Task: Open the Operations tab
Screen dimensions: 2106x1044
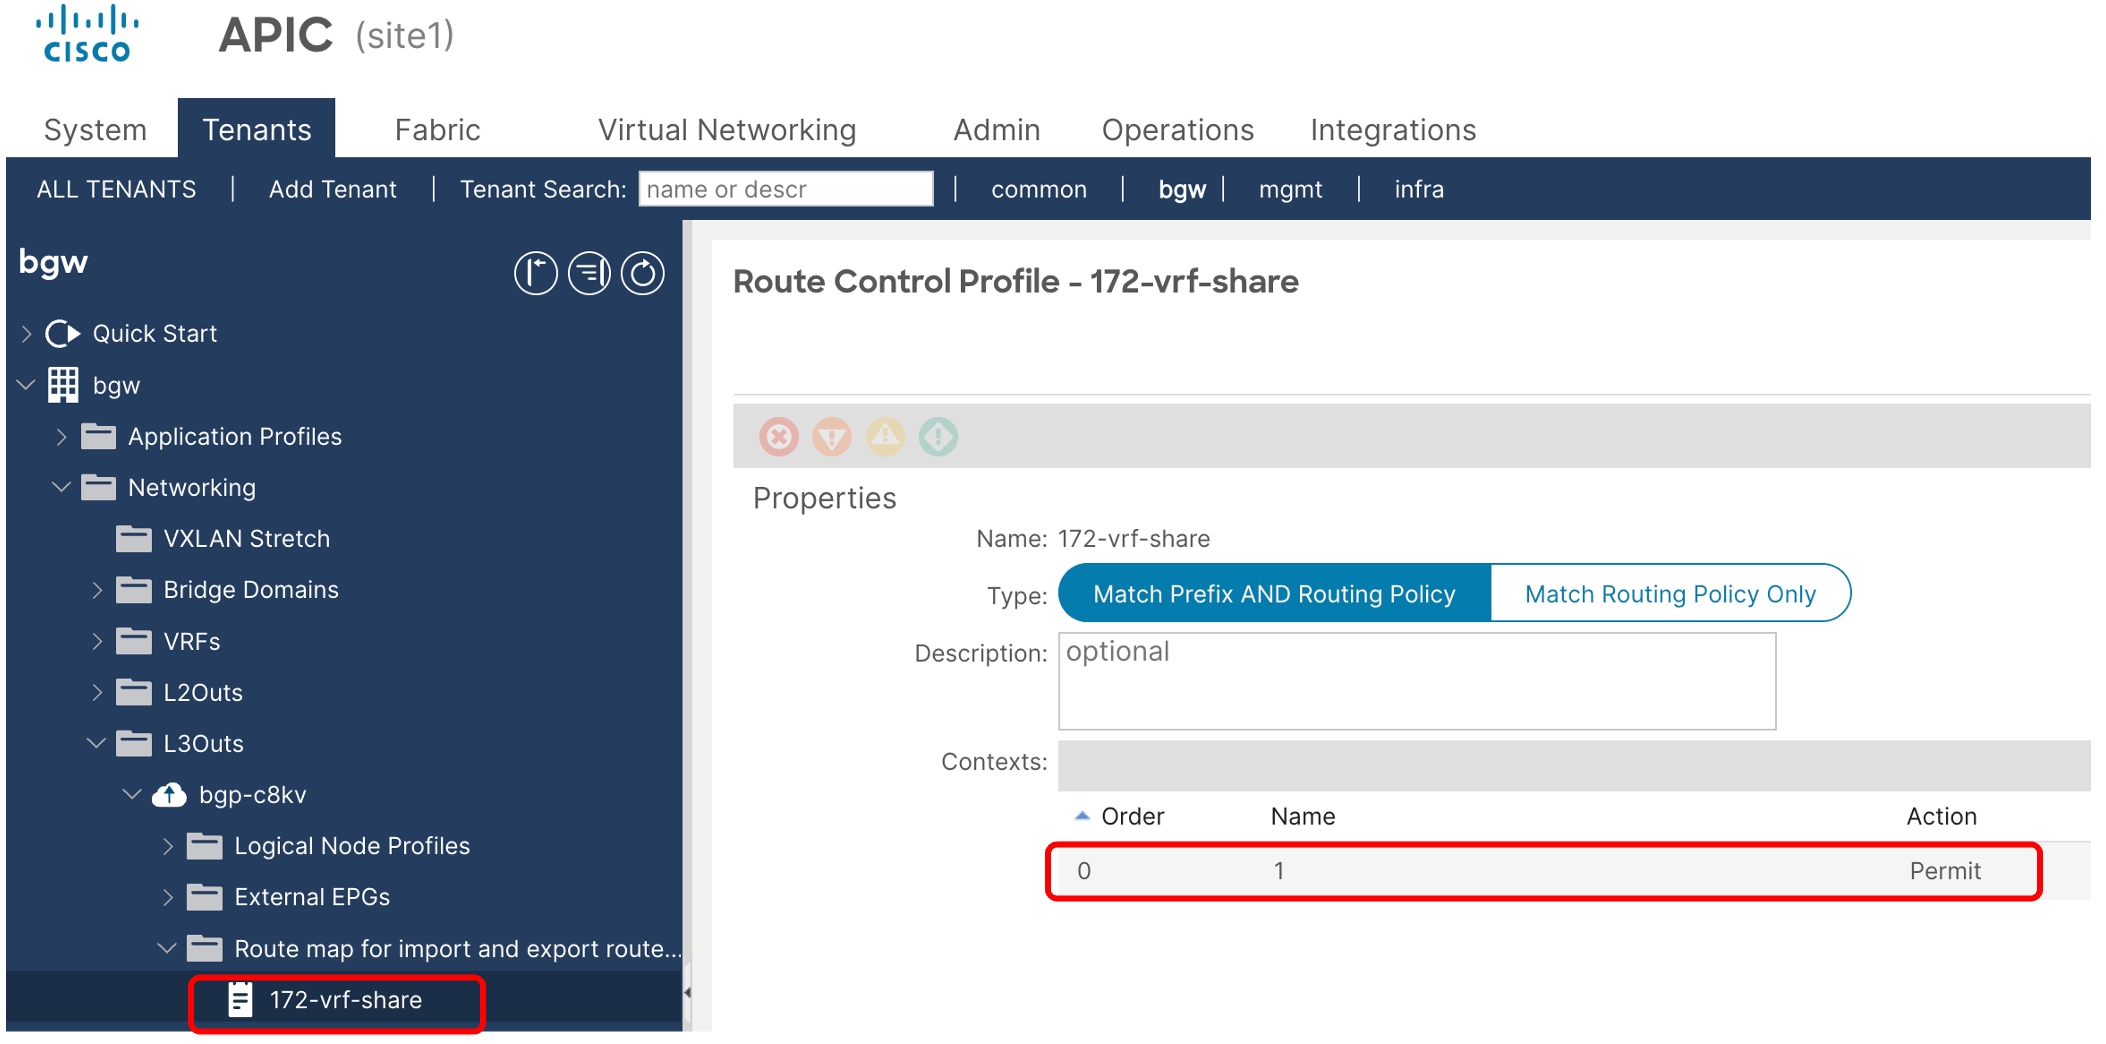Action: [1178, 130]
